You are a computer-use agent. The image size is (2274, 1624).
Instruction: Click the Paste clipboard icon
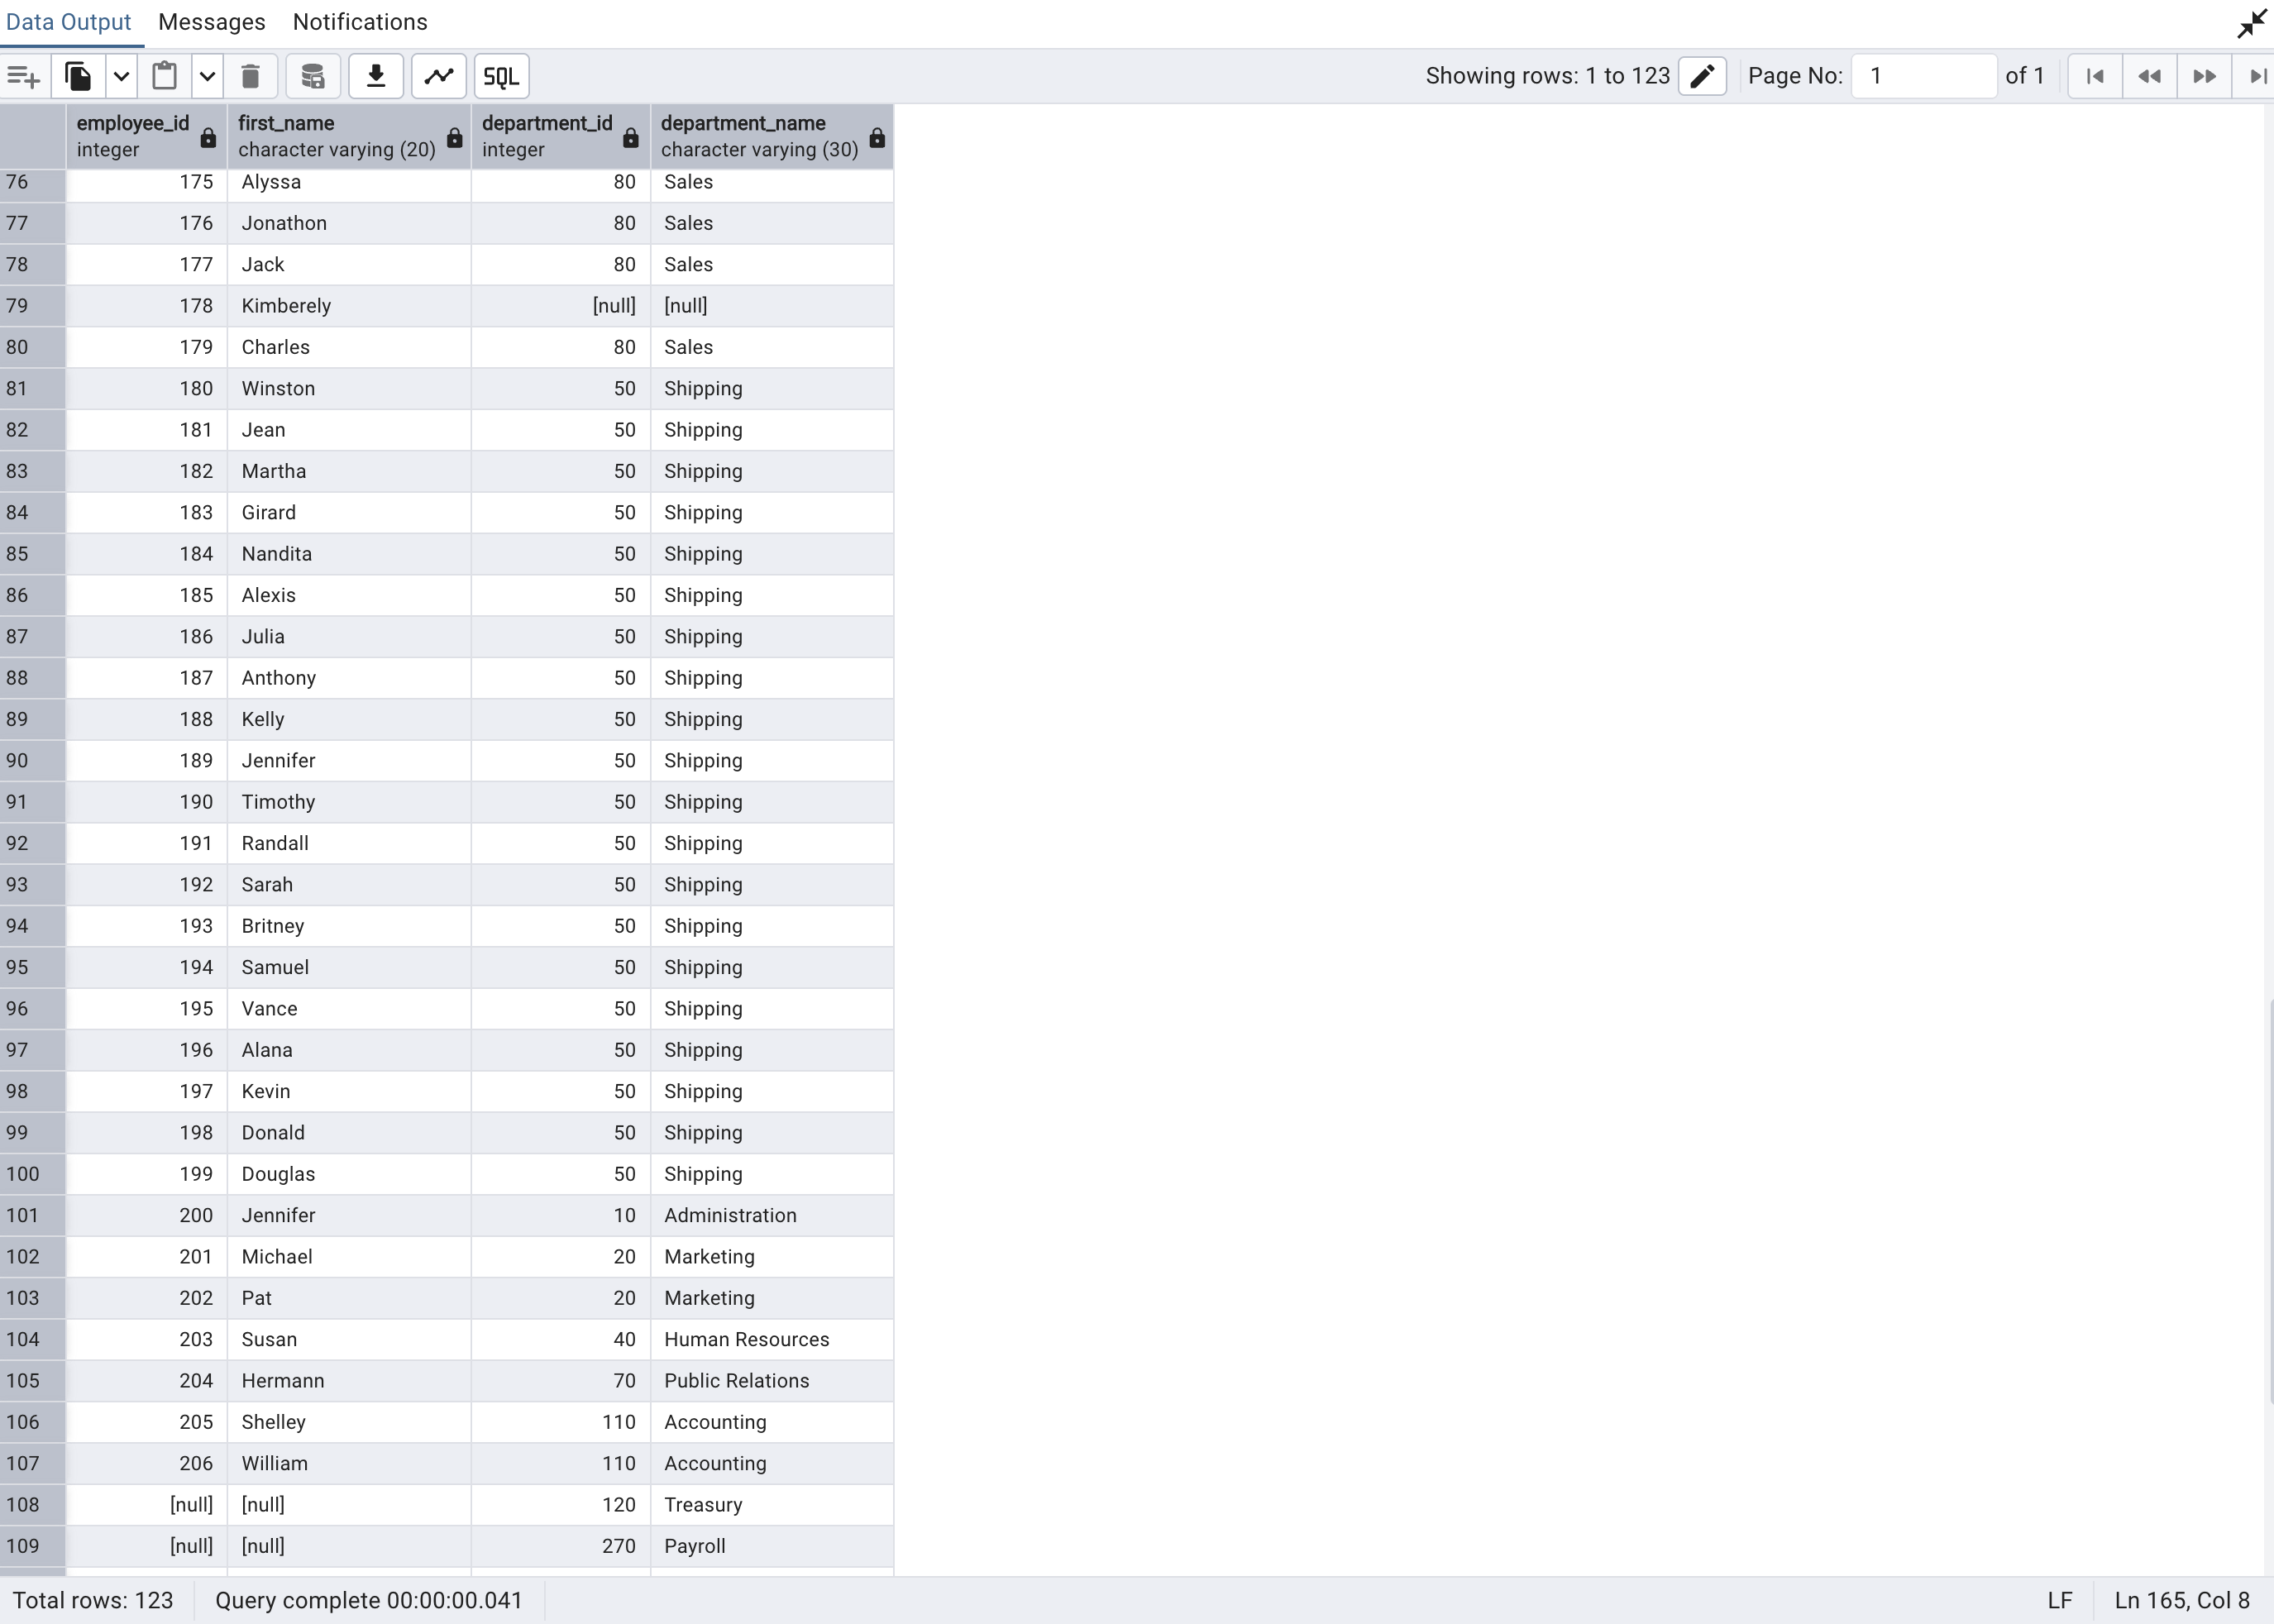165,76
